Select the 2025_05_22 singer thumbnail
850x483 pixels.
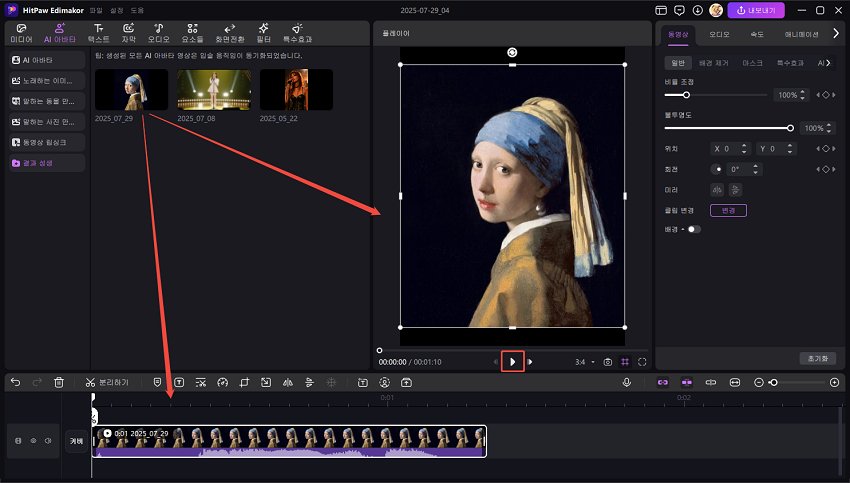297,89
